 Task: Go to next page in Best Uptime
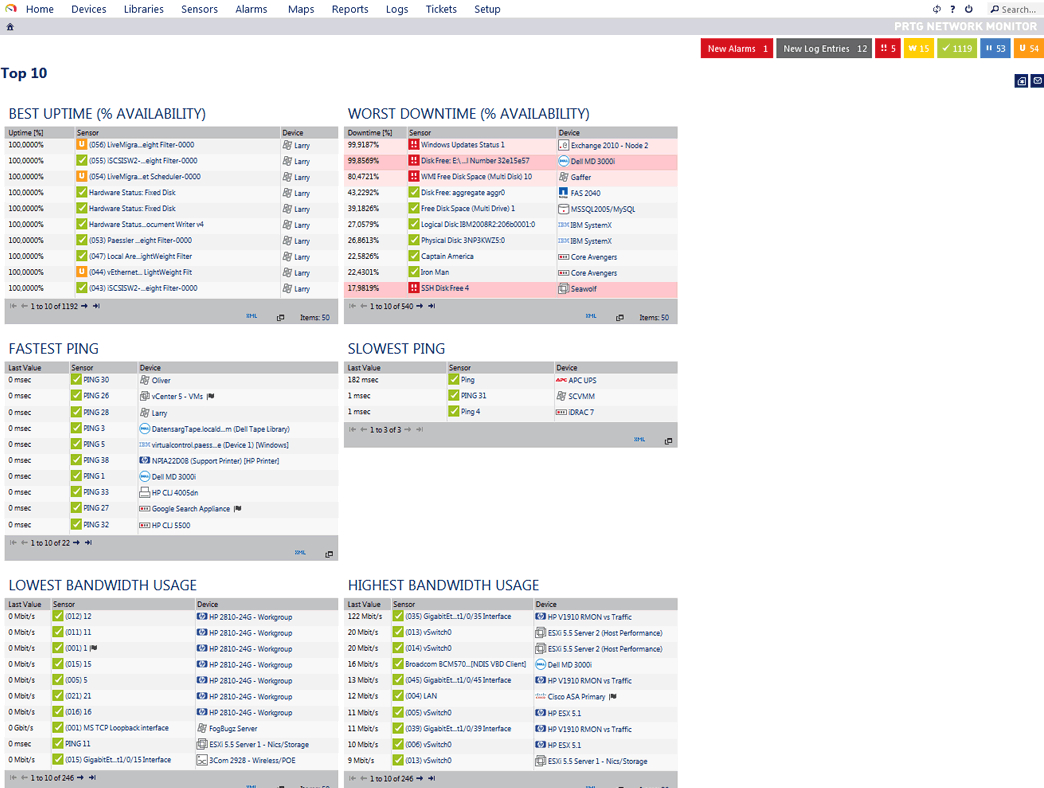[x=85, y=306]
